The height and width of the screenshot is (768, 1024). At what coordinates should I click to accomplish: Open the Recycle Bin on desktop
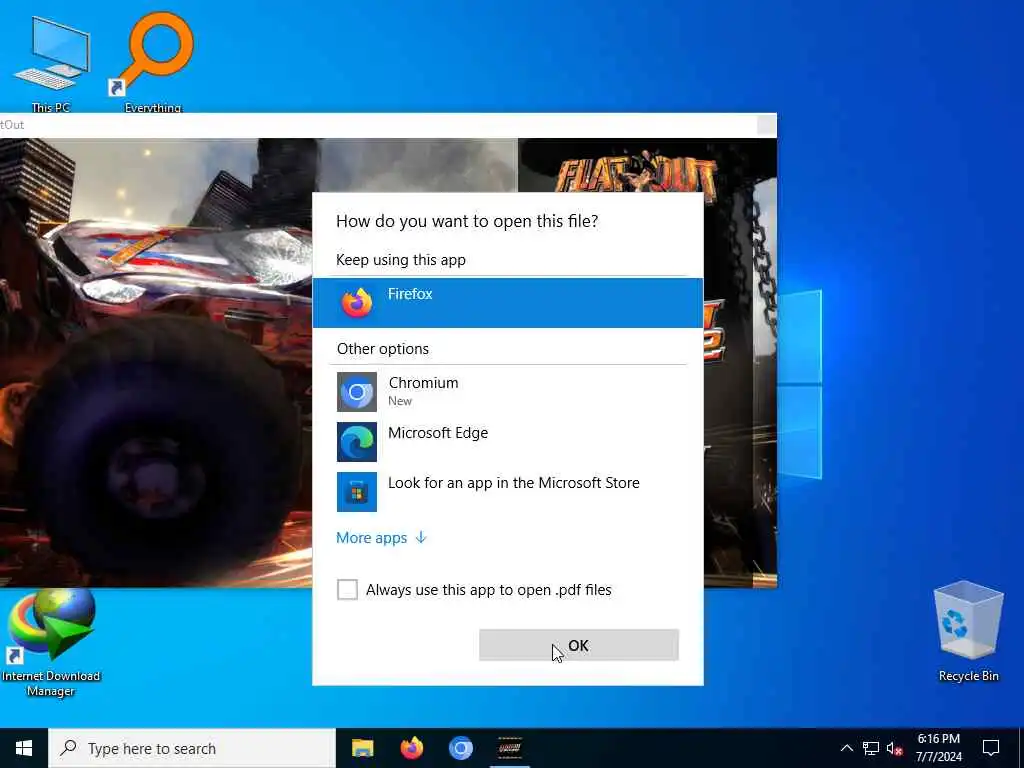click(x=968, y=632)
